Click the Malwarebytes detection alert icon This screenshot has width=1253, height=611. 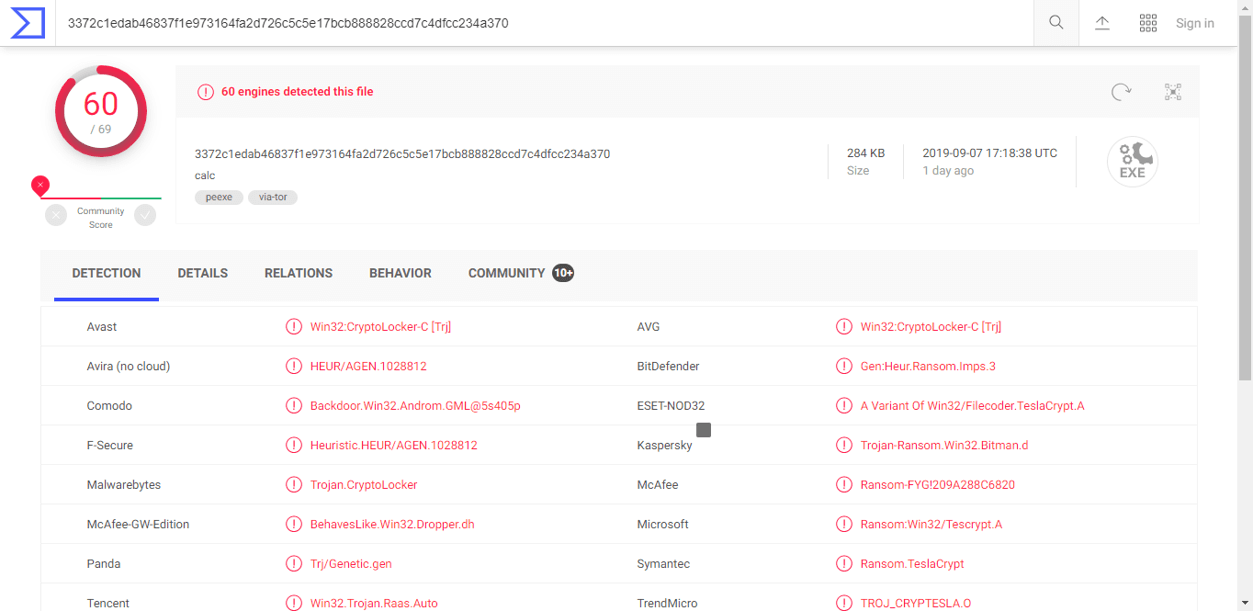(x=294, y=485)
